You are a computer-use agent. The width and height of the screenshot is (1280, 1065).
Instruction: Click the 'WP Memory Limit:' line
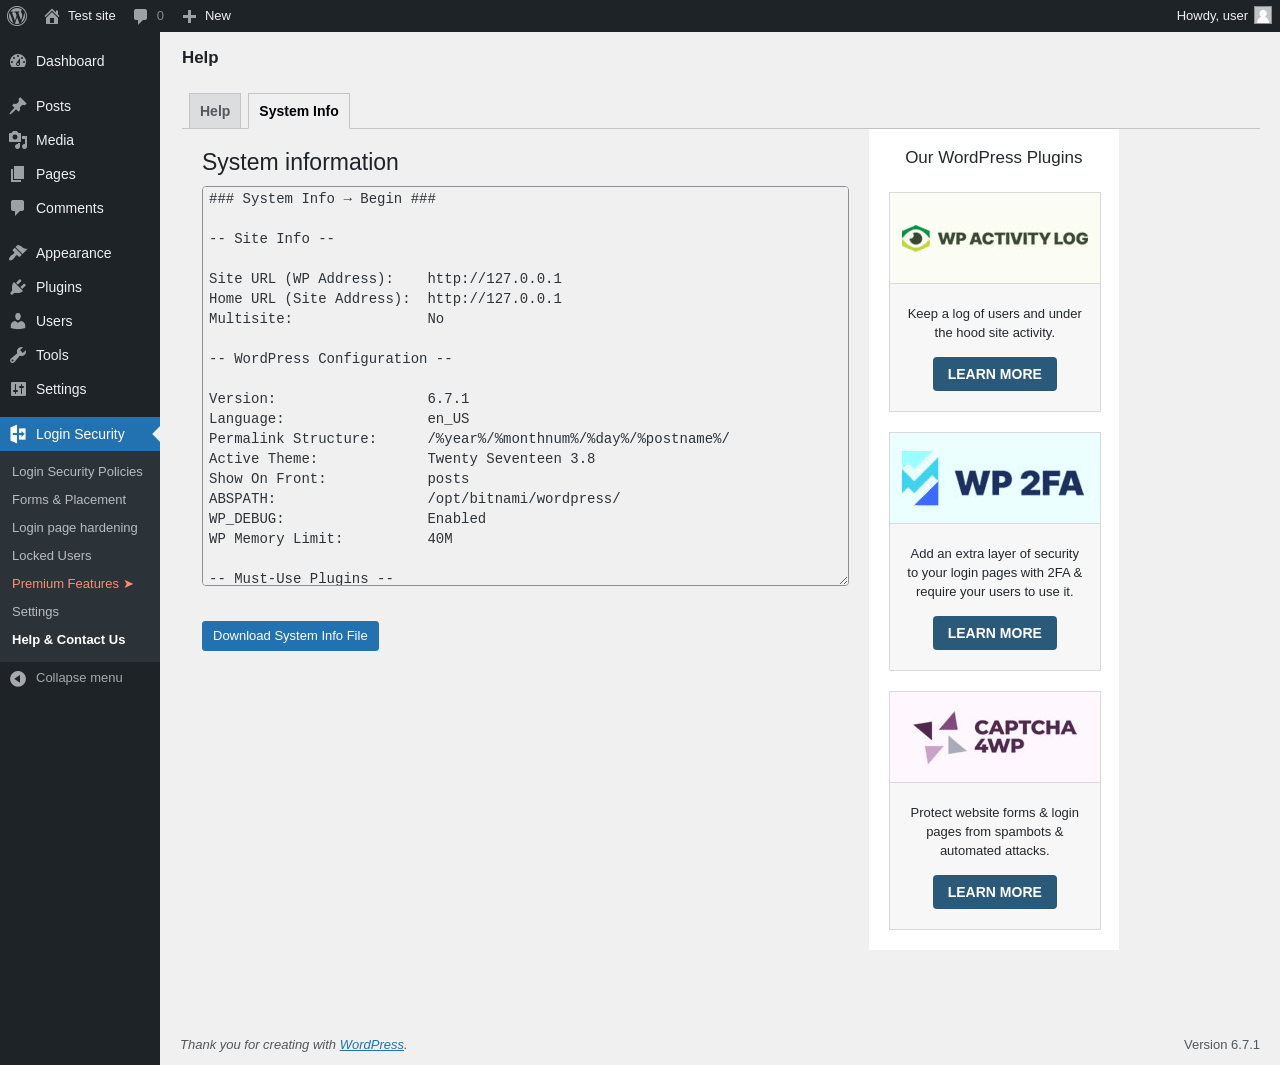331,539
